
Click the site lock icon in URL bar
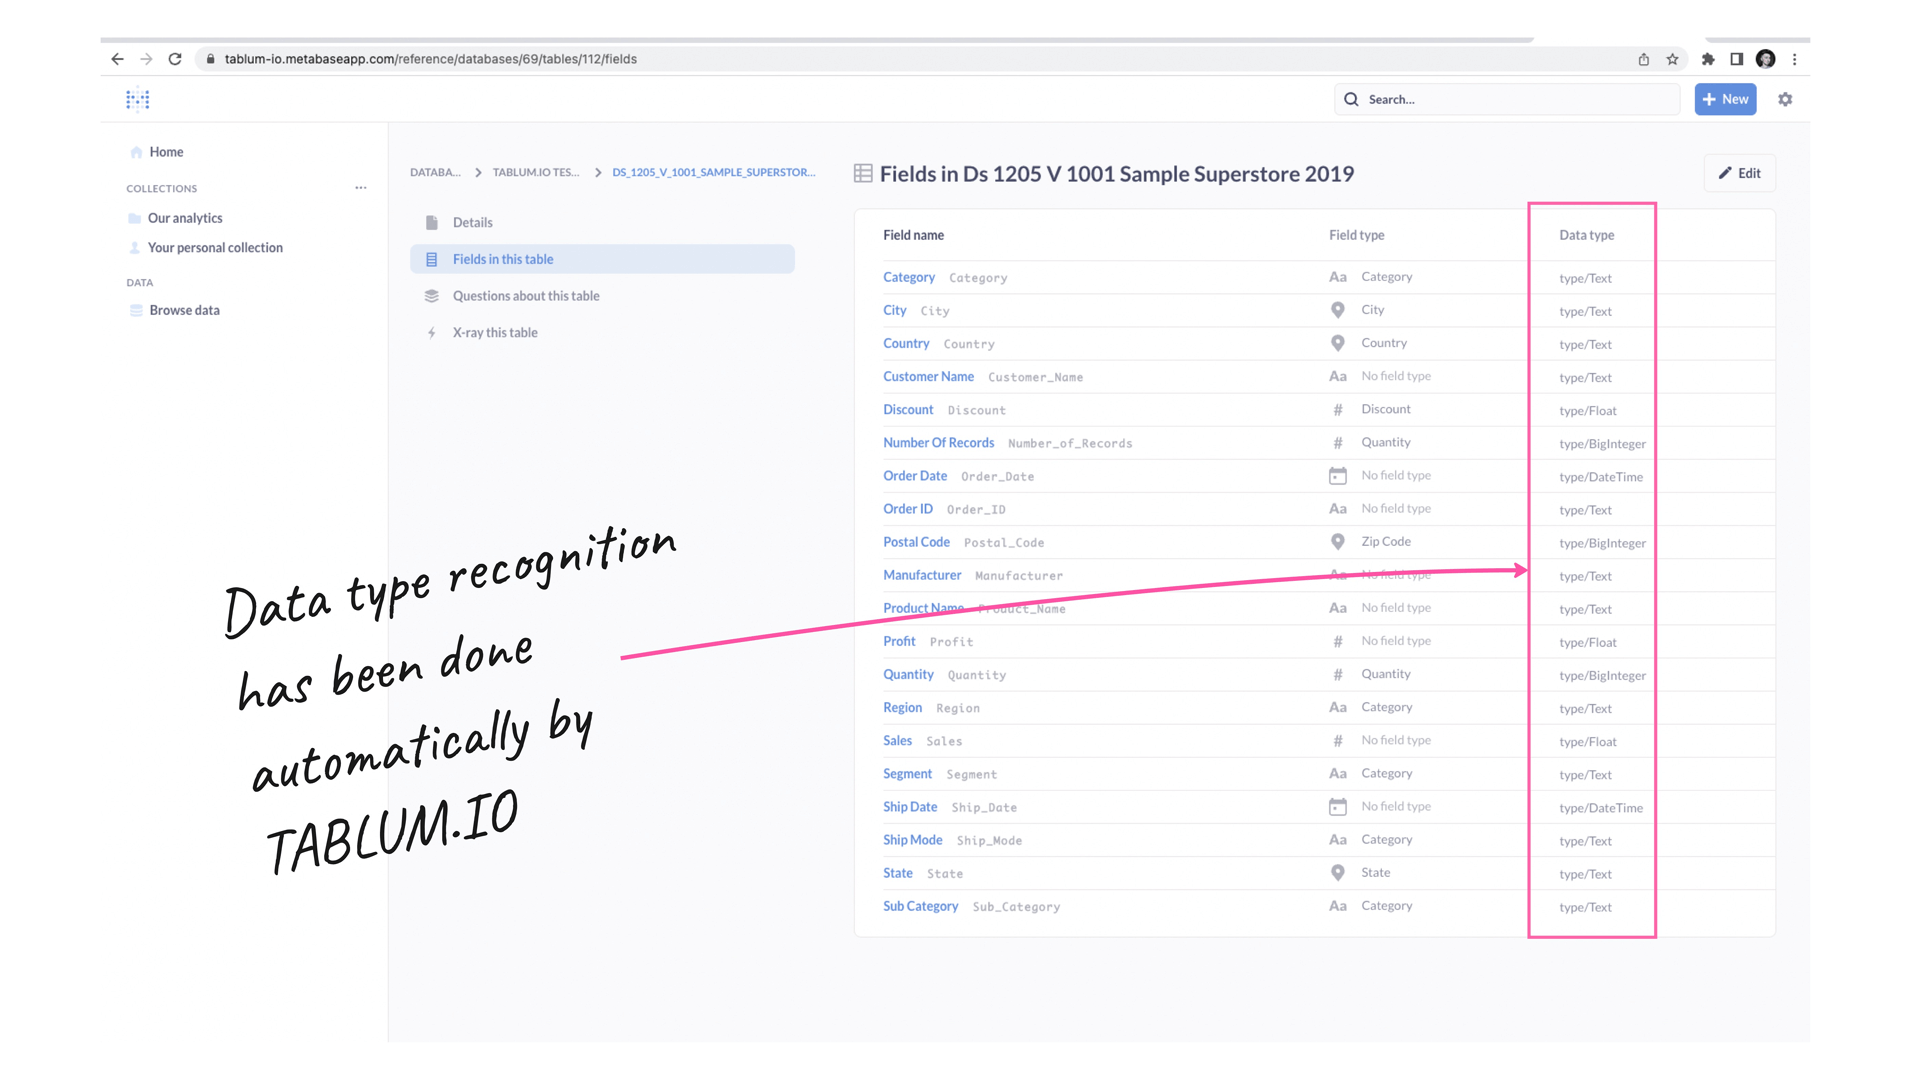[x=210, y=59]
